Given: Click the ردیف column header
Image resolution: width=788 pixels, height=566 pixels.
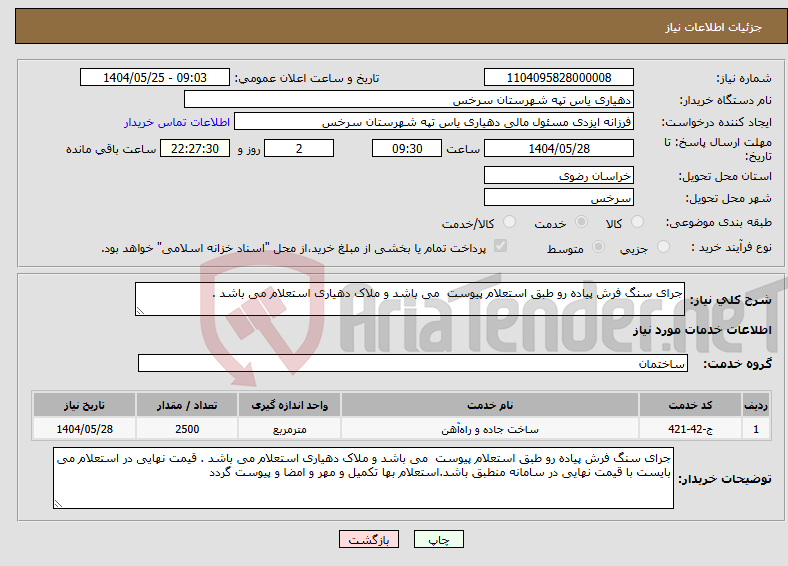Looking at the screenshot, I should [756, 405].
